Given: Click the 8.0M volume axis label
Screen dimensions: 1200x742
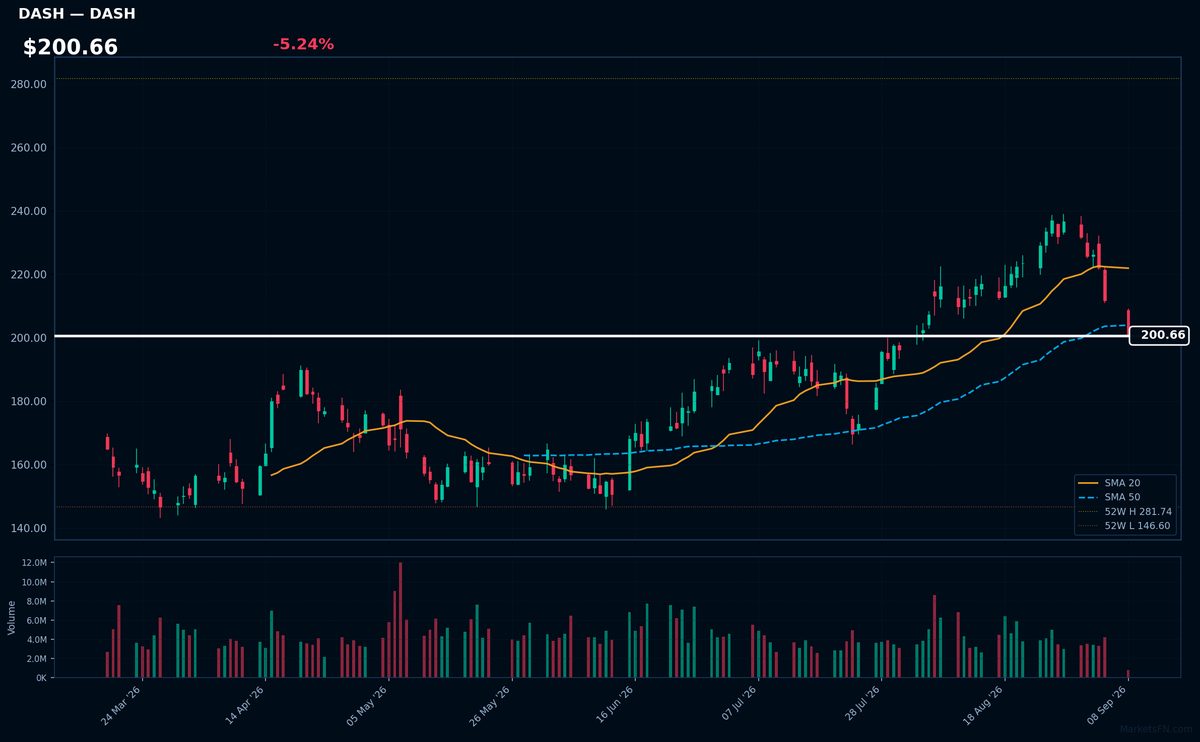Looking at the screenshot, I should point(37,601).
